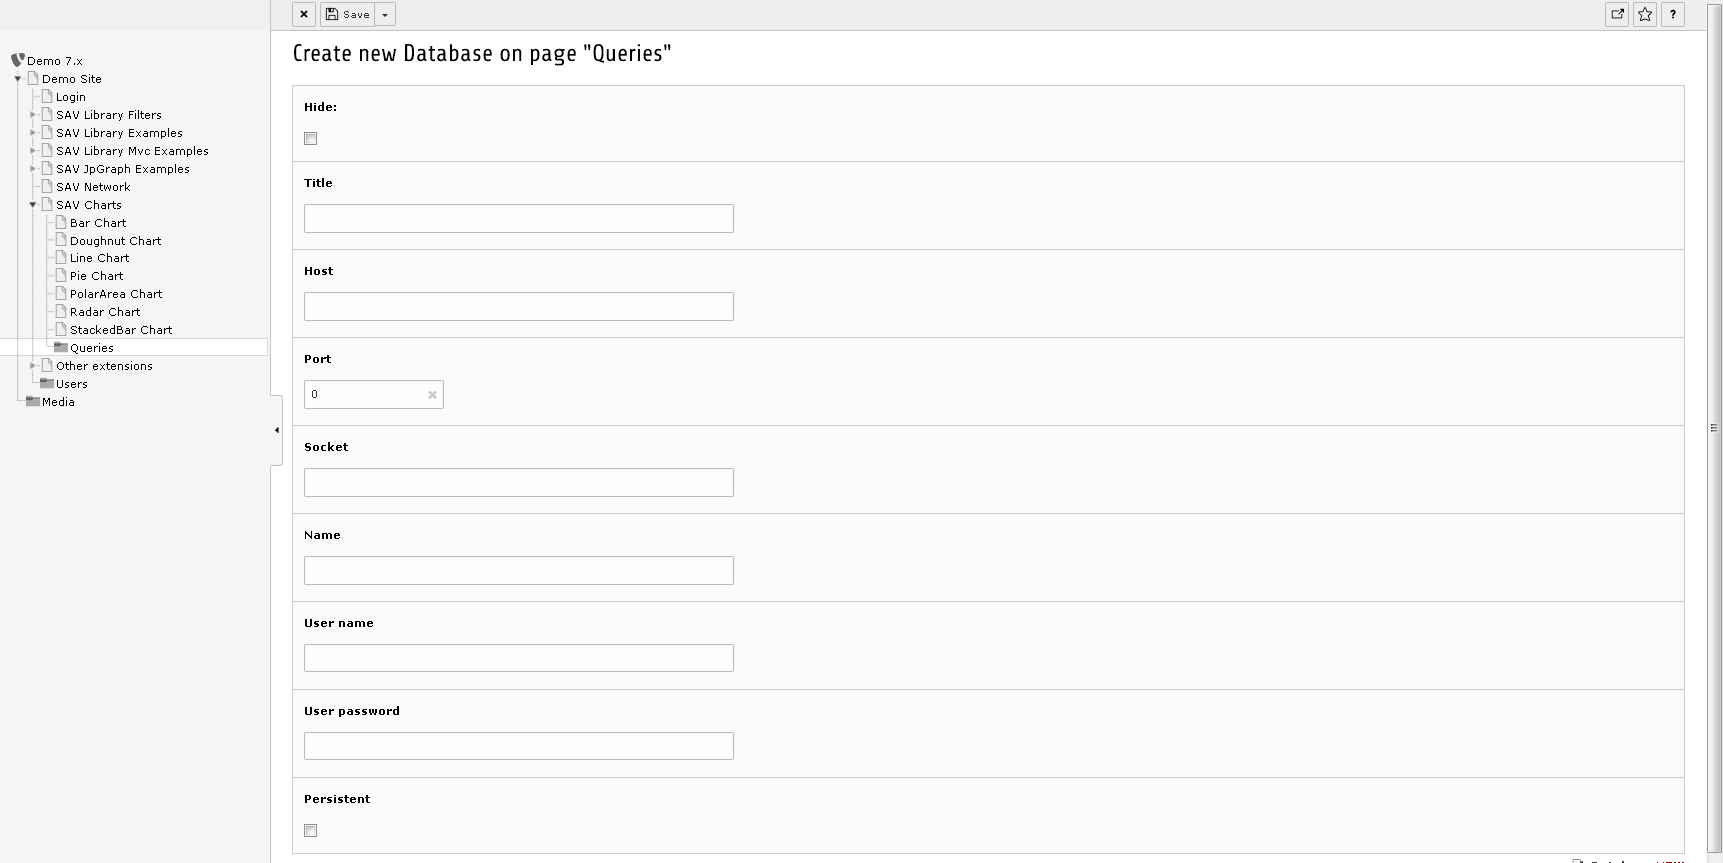Expand the Other extensions tree node
The height and width of the screenshot is (863, 1723).
point(33,365)
